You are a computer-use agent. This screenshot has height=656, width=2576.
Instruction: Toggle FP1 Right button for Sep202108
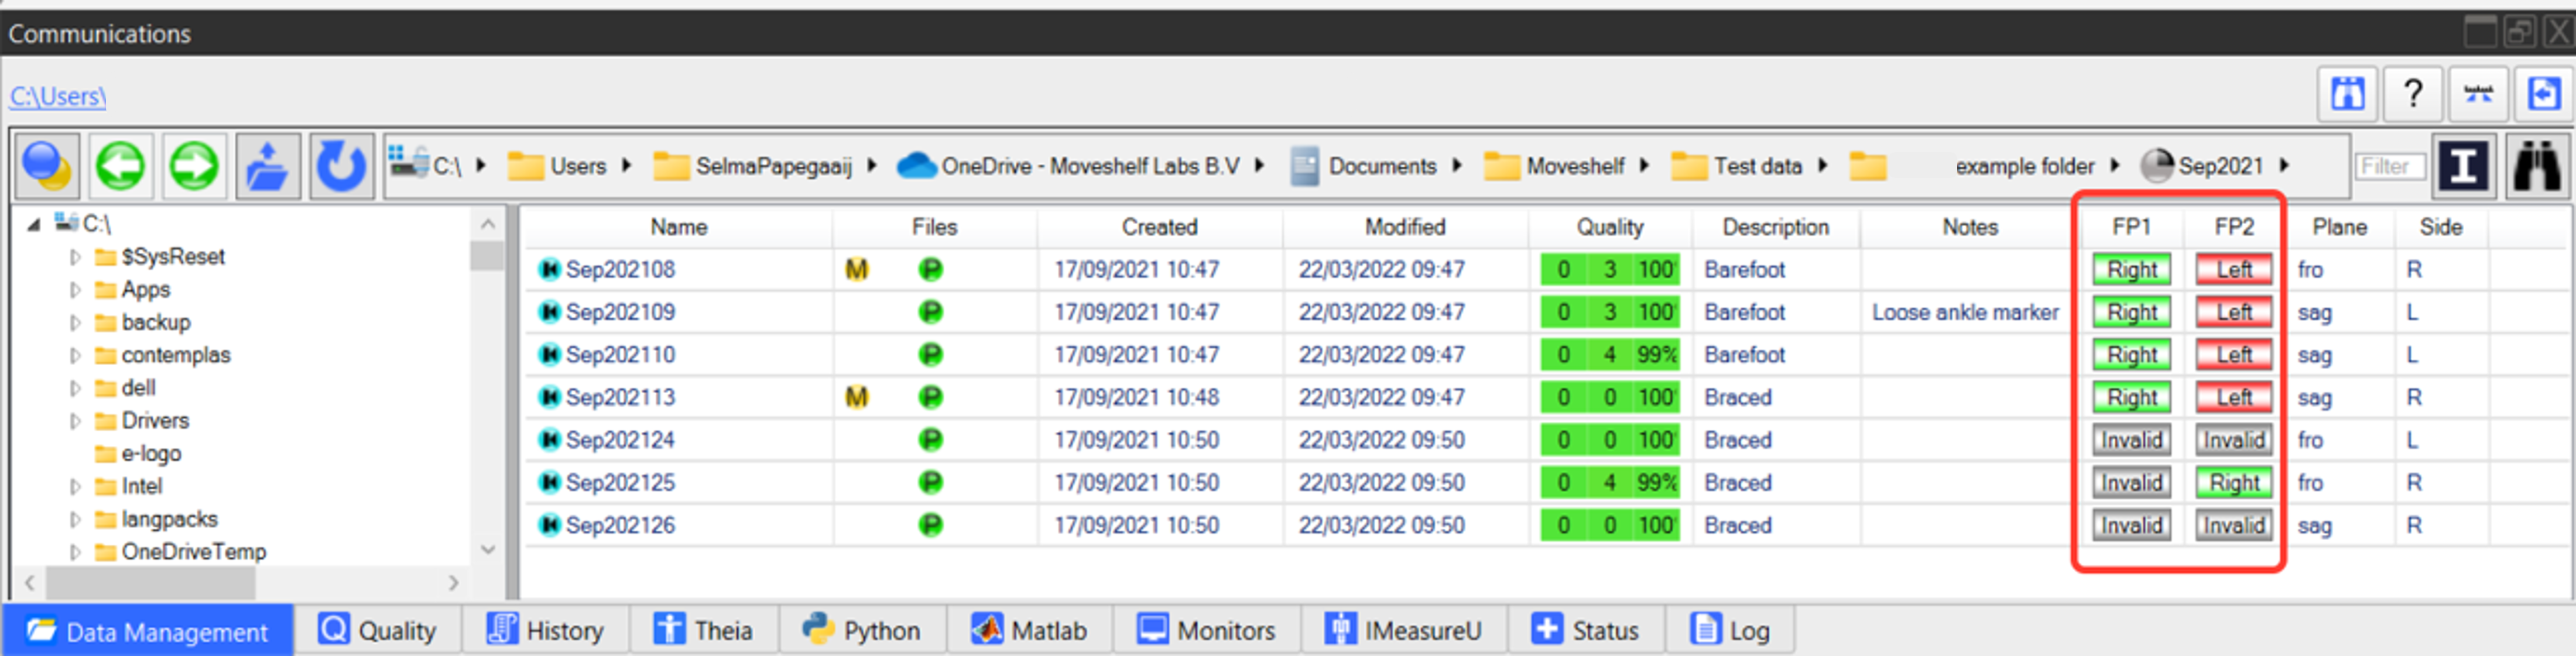[2131, 270]
